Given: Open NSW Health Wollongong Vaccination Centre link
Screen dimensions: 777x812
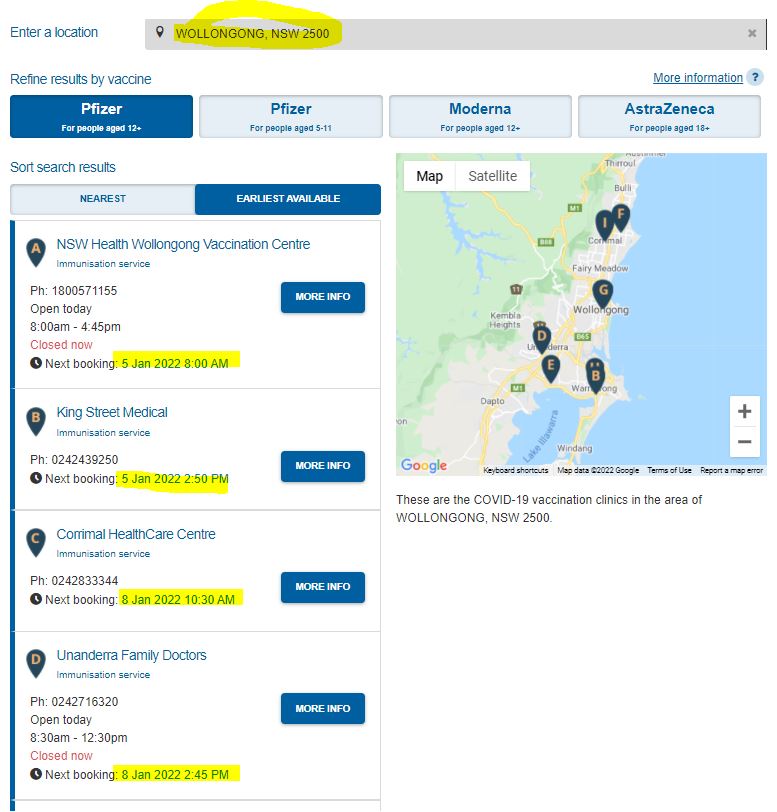Looking at the screenshot, I should coord(183,244).
